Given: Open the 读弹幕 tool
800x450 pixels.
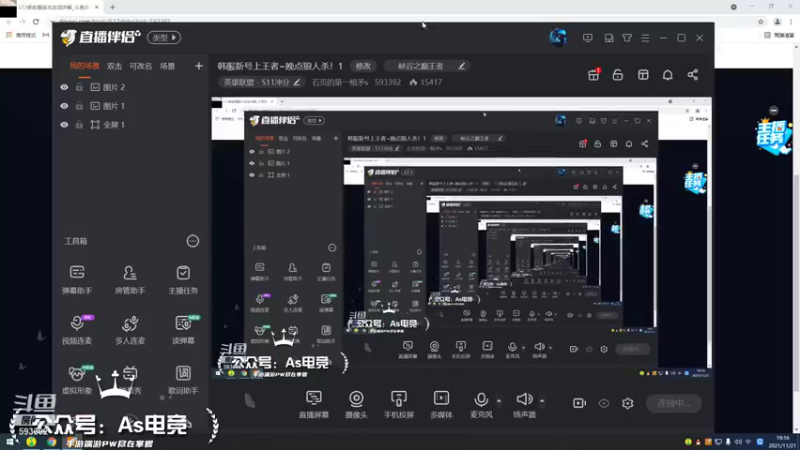Looking at the screenshot, I should pos(183,330).
